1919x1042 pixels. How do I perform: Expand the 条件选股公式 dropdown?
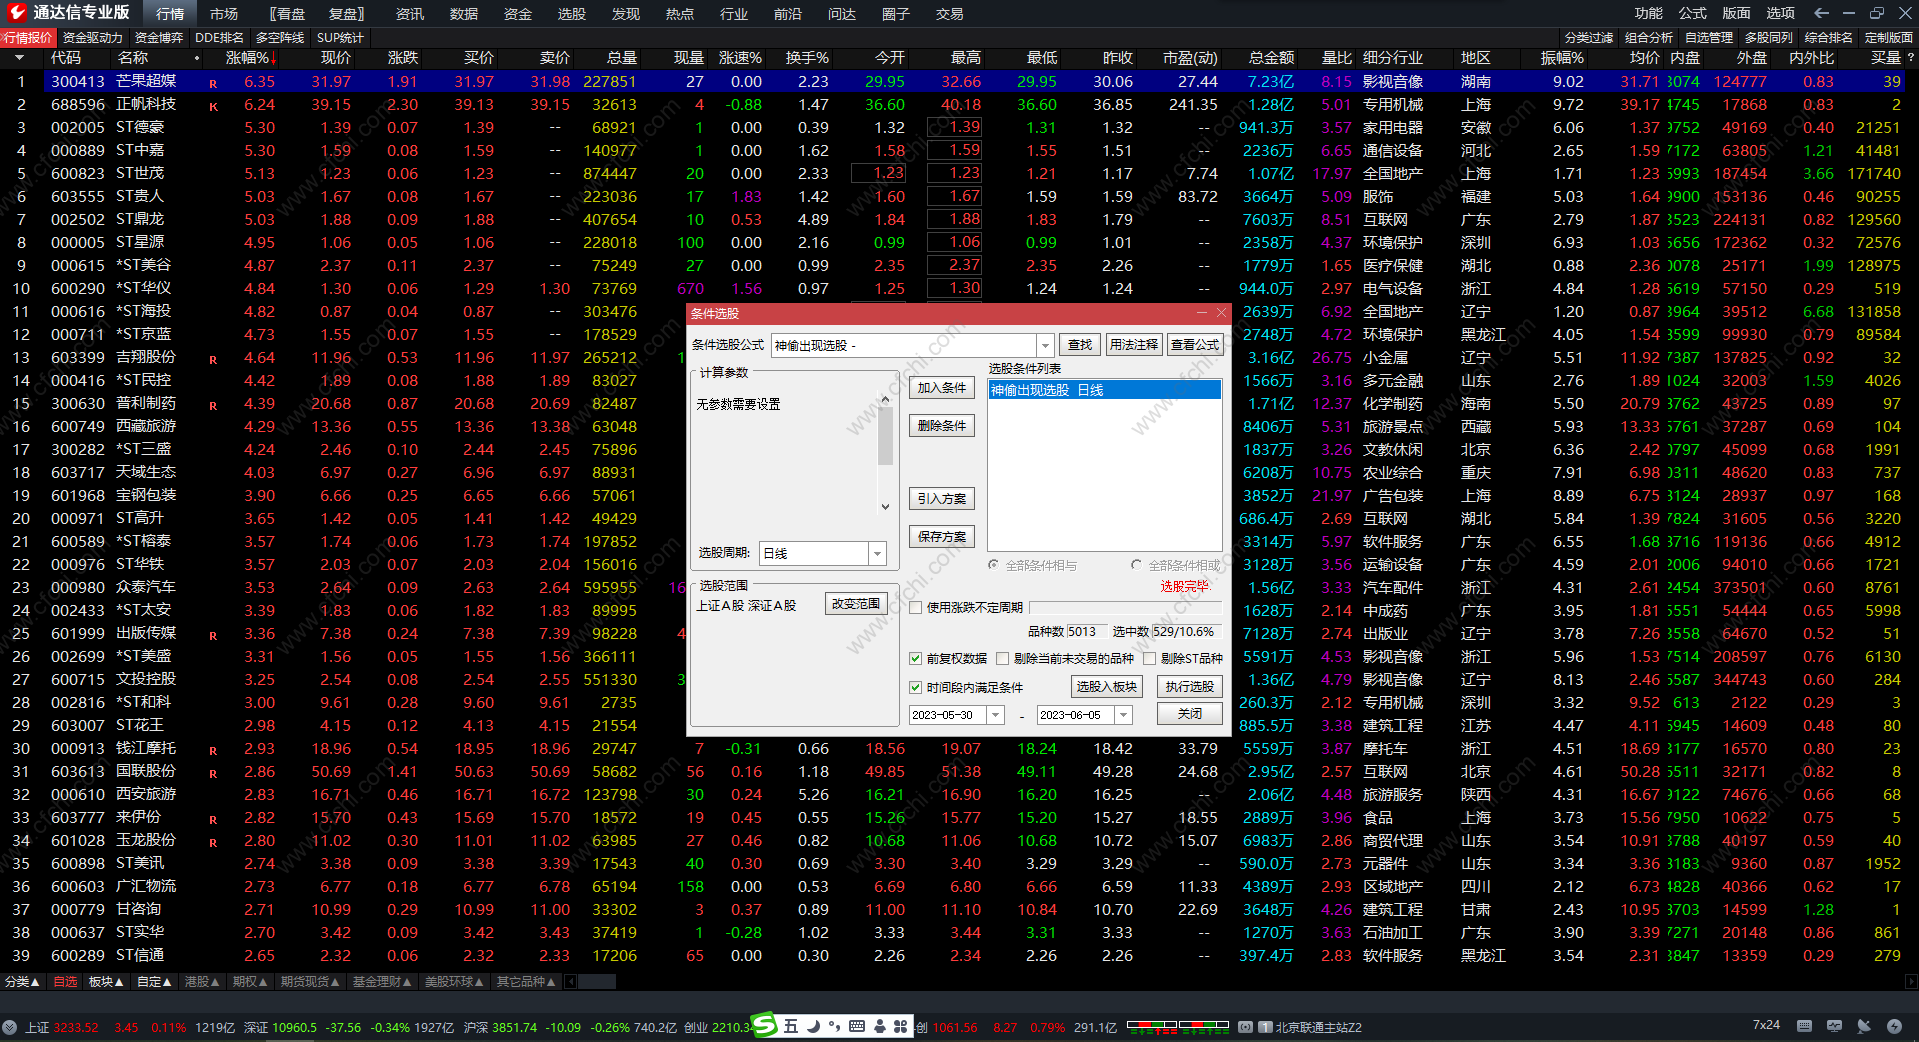point(1045,345)
